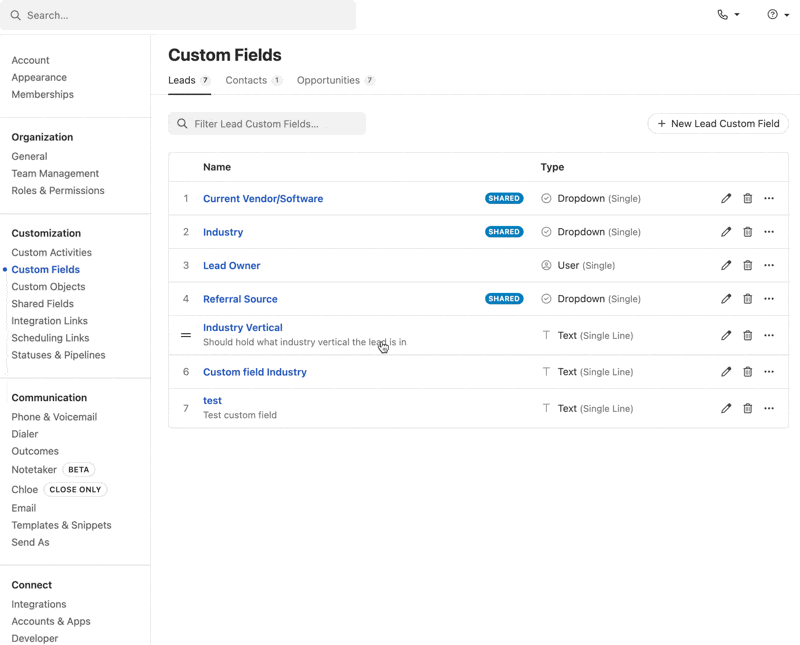This screenshot has width=800, height=645.
Task: Open more options for Custom field Industry
Action: coord(769,372)
